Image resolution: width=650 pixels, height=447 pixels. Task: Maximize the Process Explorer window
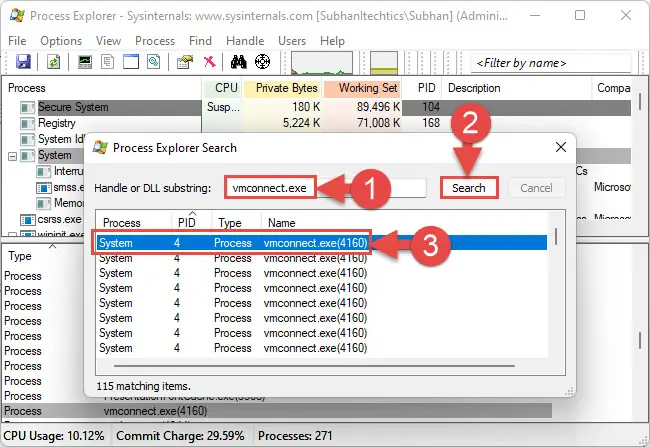(x=580, y=15)
